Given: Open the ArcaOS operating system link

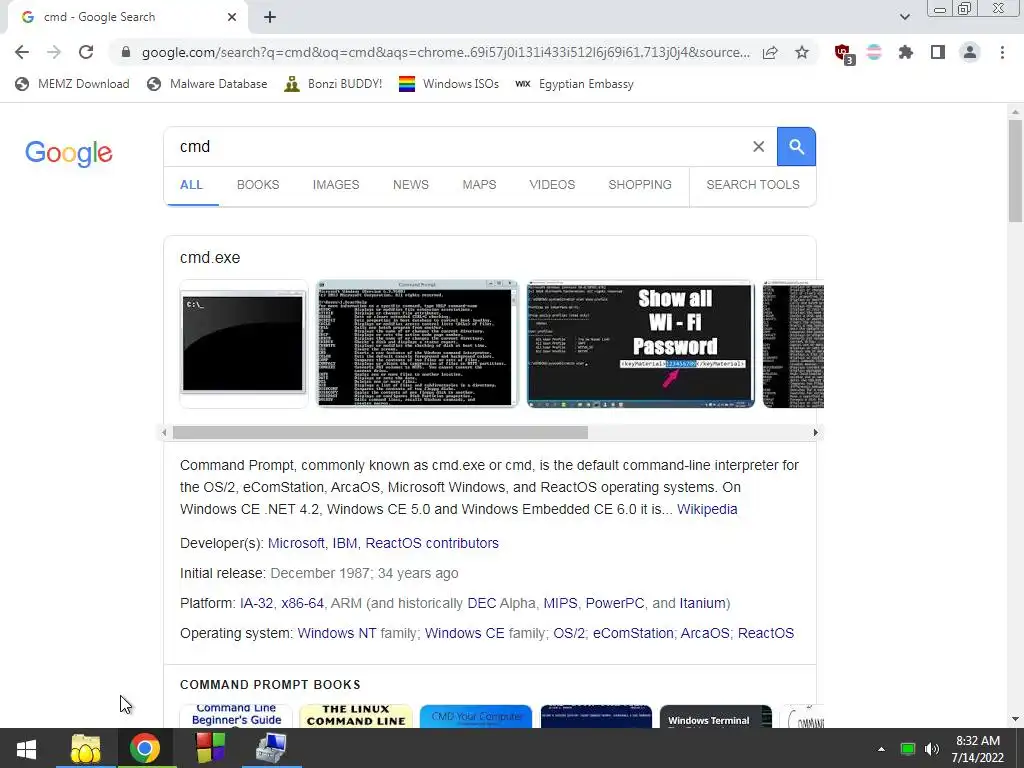Looking at the screenshot, I should [x=705, y=633].
